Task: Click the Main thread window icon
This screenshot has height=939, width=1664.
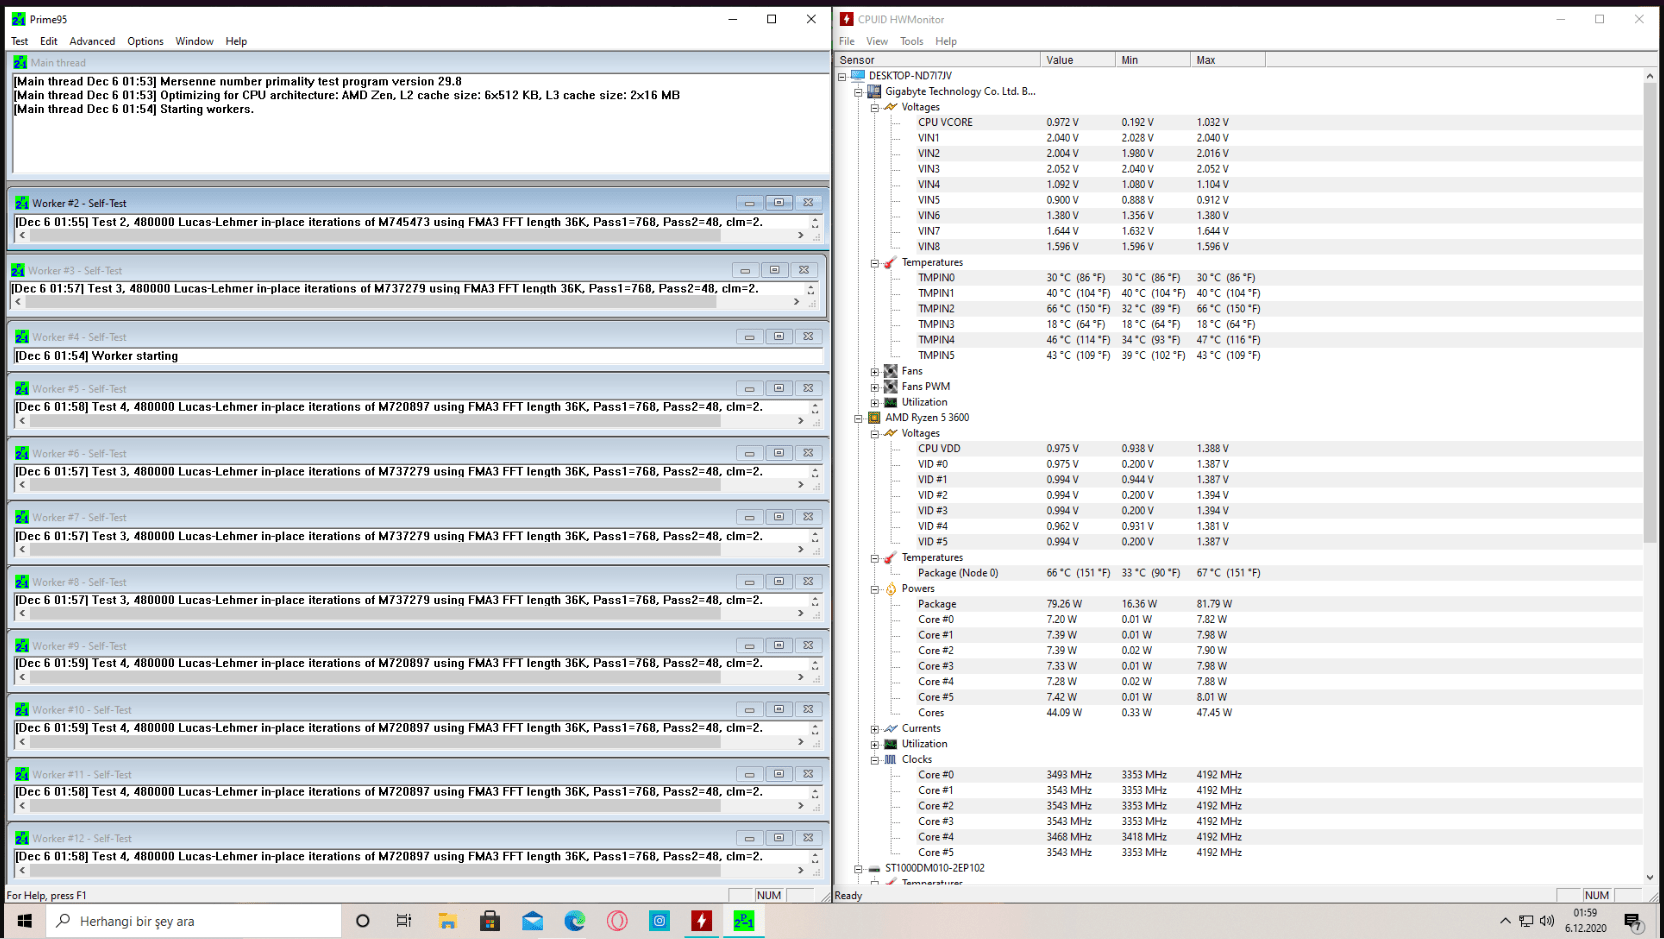Action: coord(20,62)
